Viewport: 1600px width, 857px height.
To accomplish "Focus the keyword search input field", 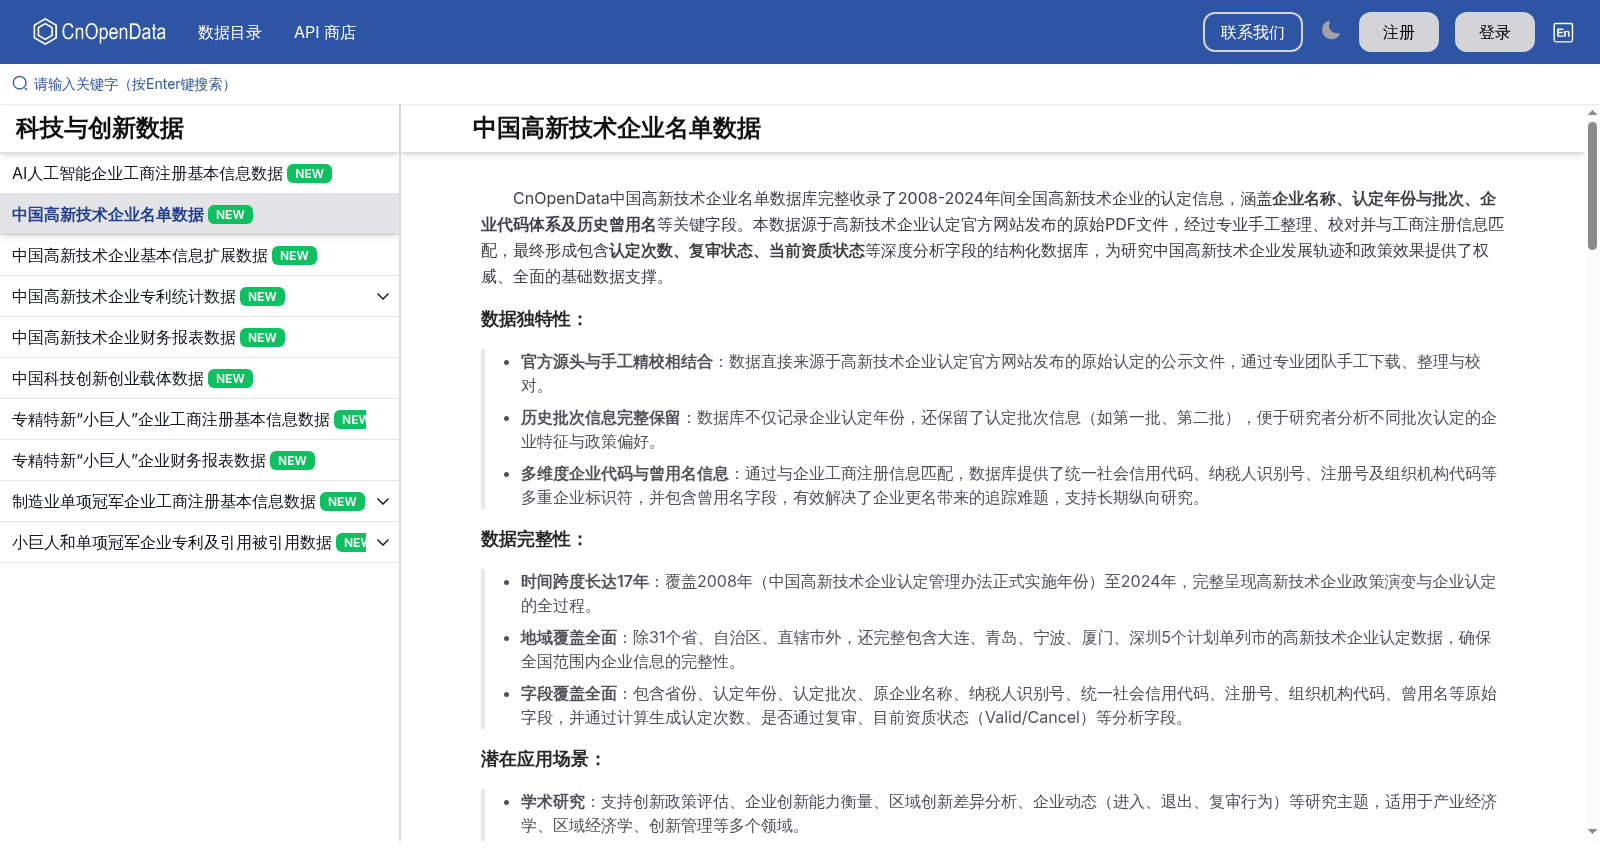I will point(800,84).
